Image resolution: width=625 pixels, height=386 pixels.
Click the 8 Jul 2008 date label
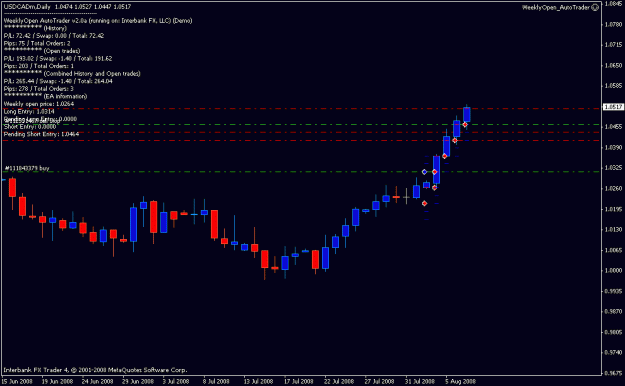[216, 382]
